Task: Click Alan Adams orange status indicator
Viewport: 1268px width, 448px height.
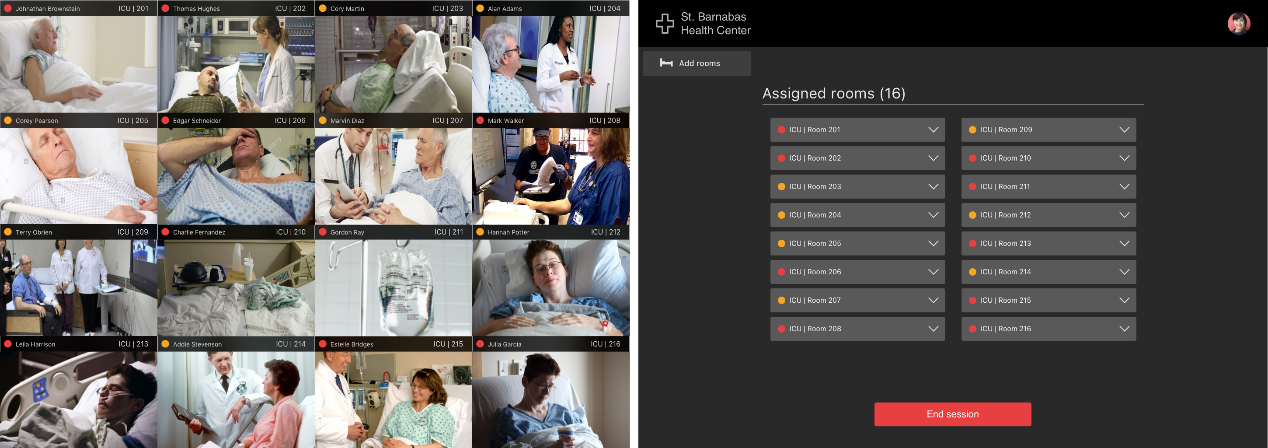Action: (480, 8)
